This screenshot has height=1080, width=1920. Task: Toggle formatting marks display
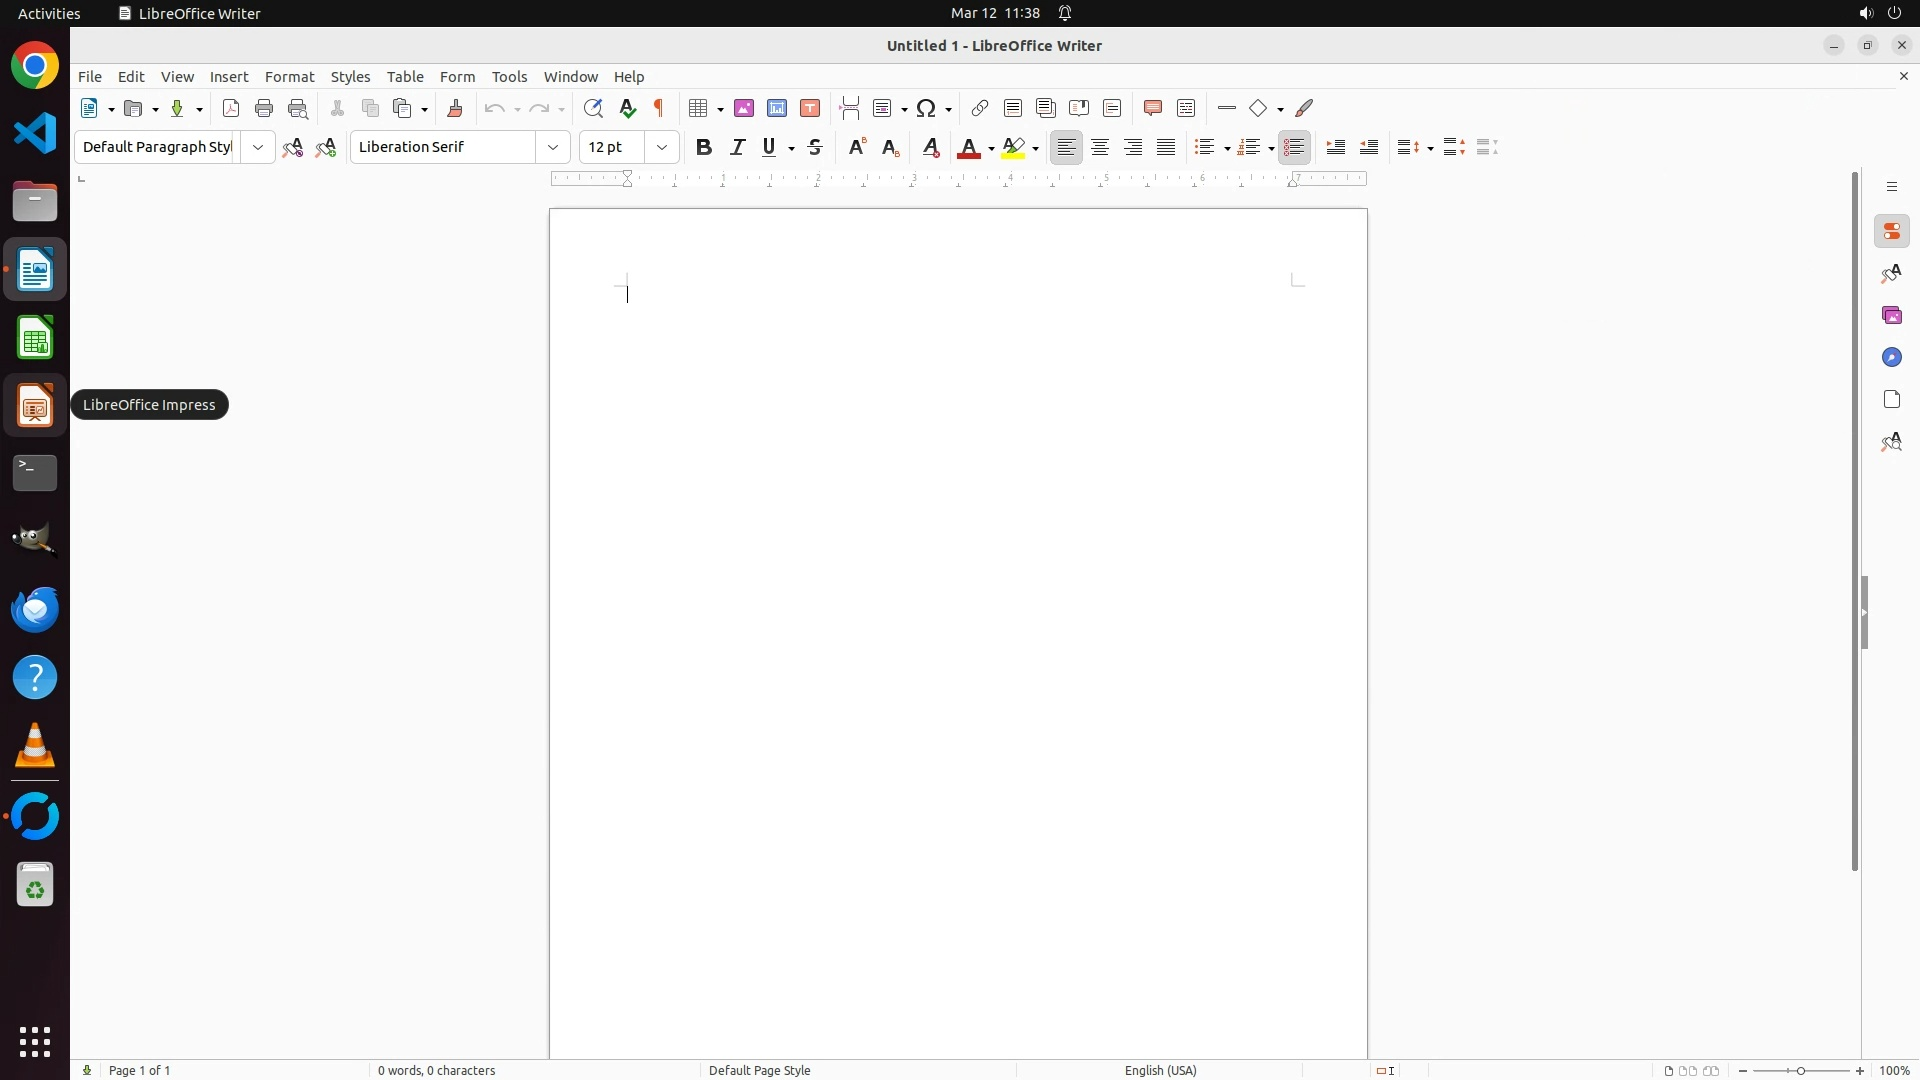[x=660, y=109]
